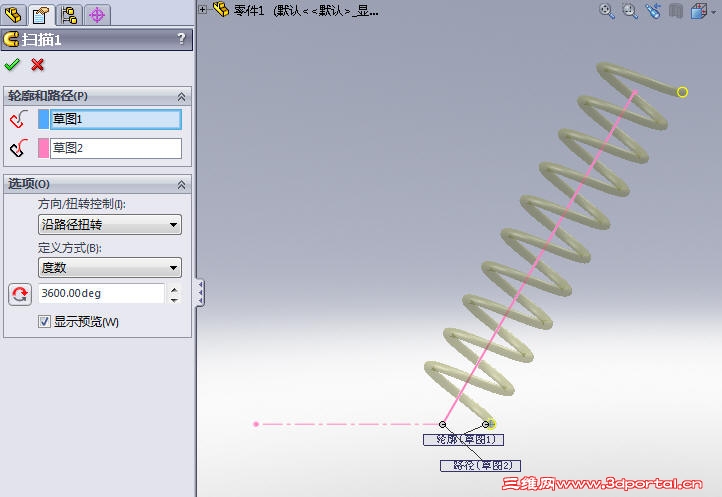Click the help question mark for 扫描1

coord(181,38)
